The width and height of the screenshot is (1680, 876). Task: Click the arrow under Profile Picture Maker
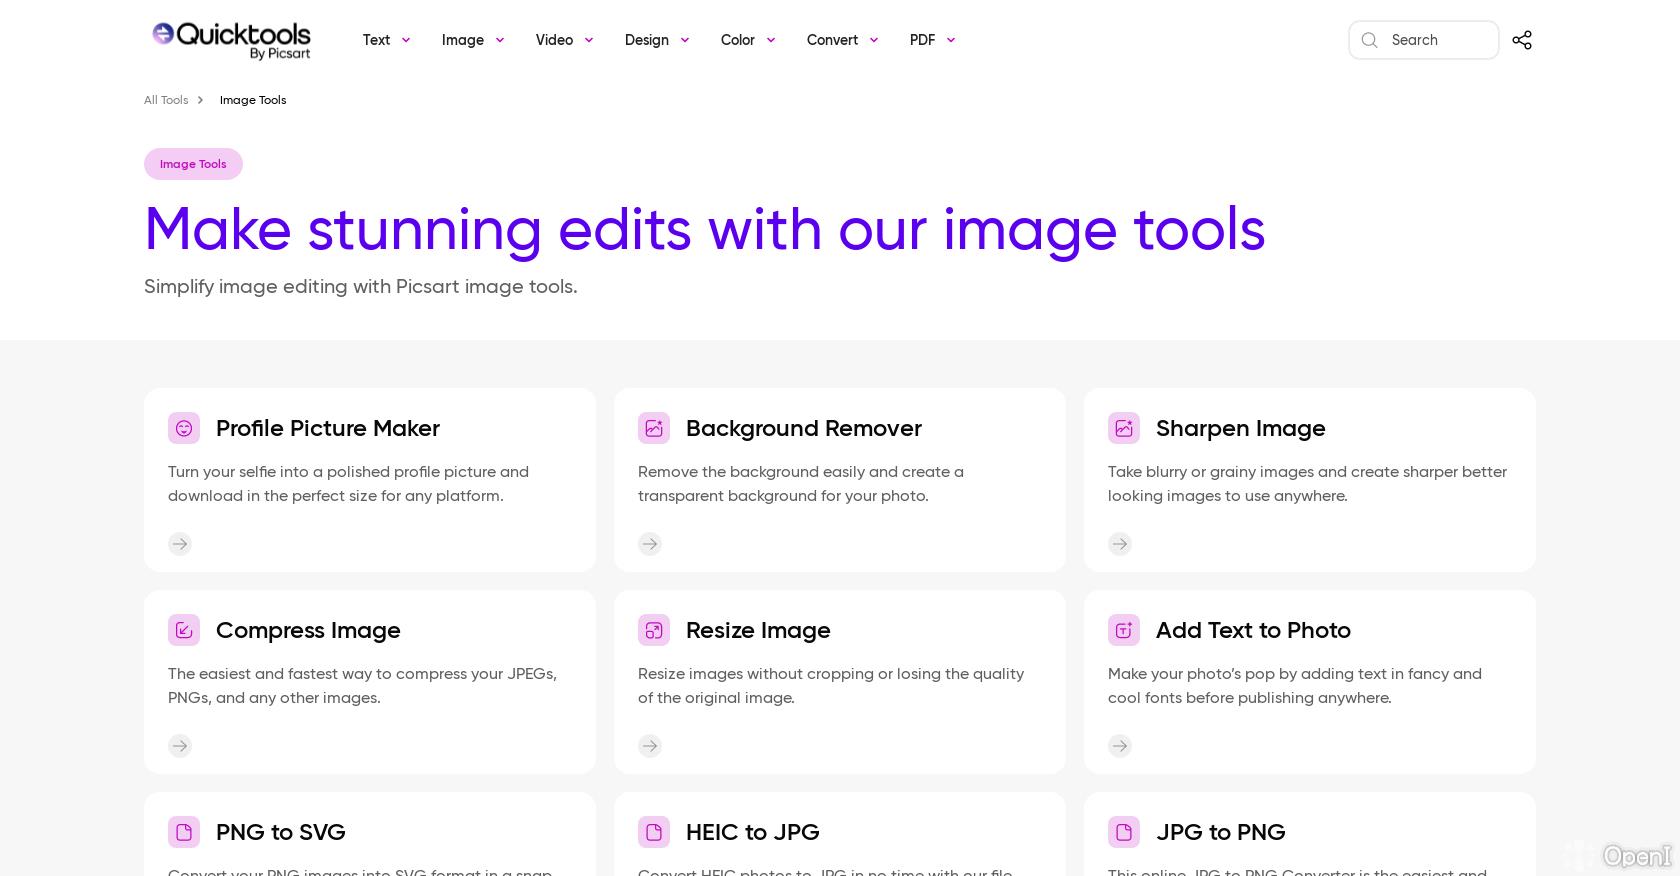(x=180, y=544)
